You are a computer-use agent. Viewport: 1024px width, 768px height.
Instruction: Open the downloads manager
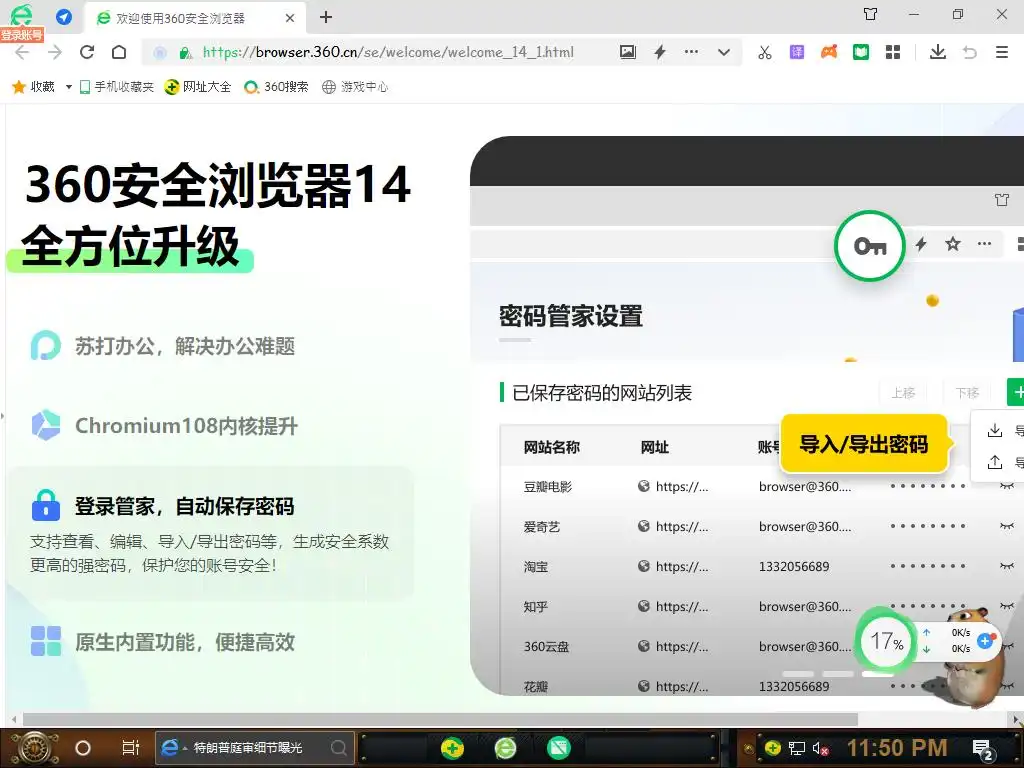[938, 52]
